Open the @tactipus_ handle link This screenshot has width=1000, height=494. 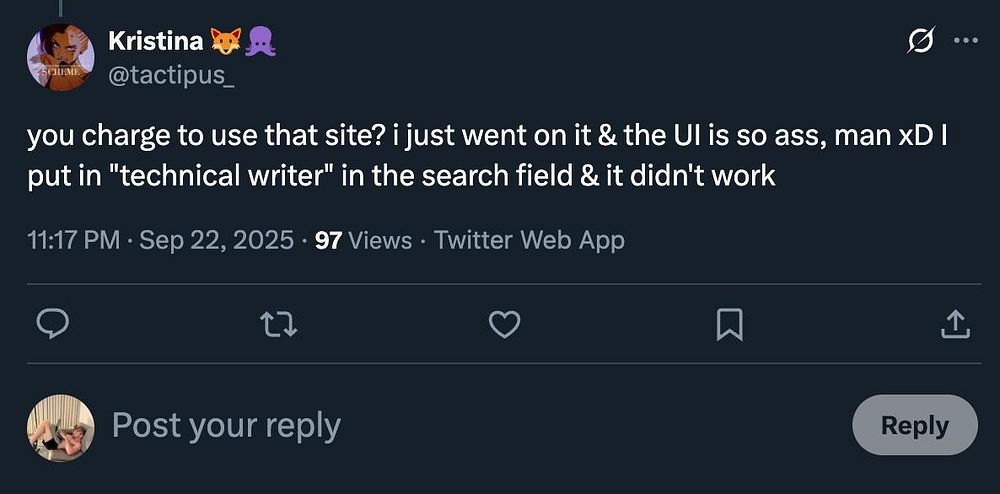pyautogui.click(x=171, y=76)
